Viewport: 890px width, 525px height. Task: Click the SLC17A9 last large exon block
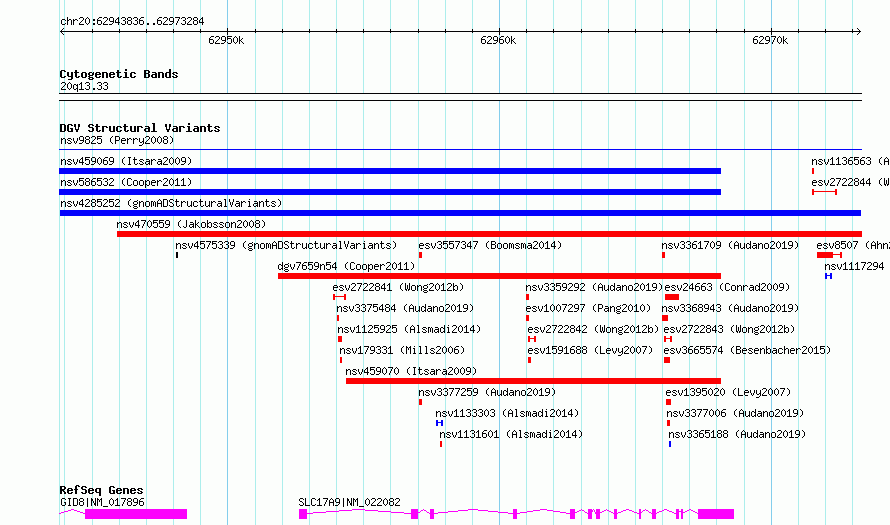(x=716, y=514)
